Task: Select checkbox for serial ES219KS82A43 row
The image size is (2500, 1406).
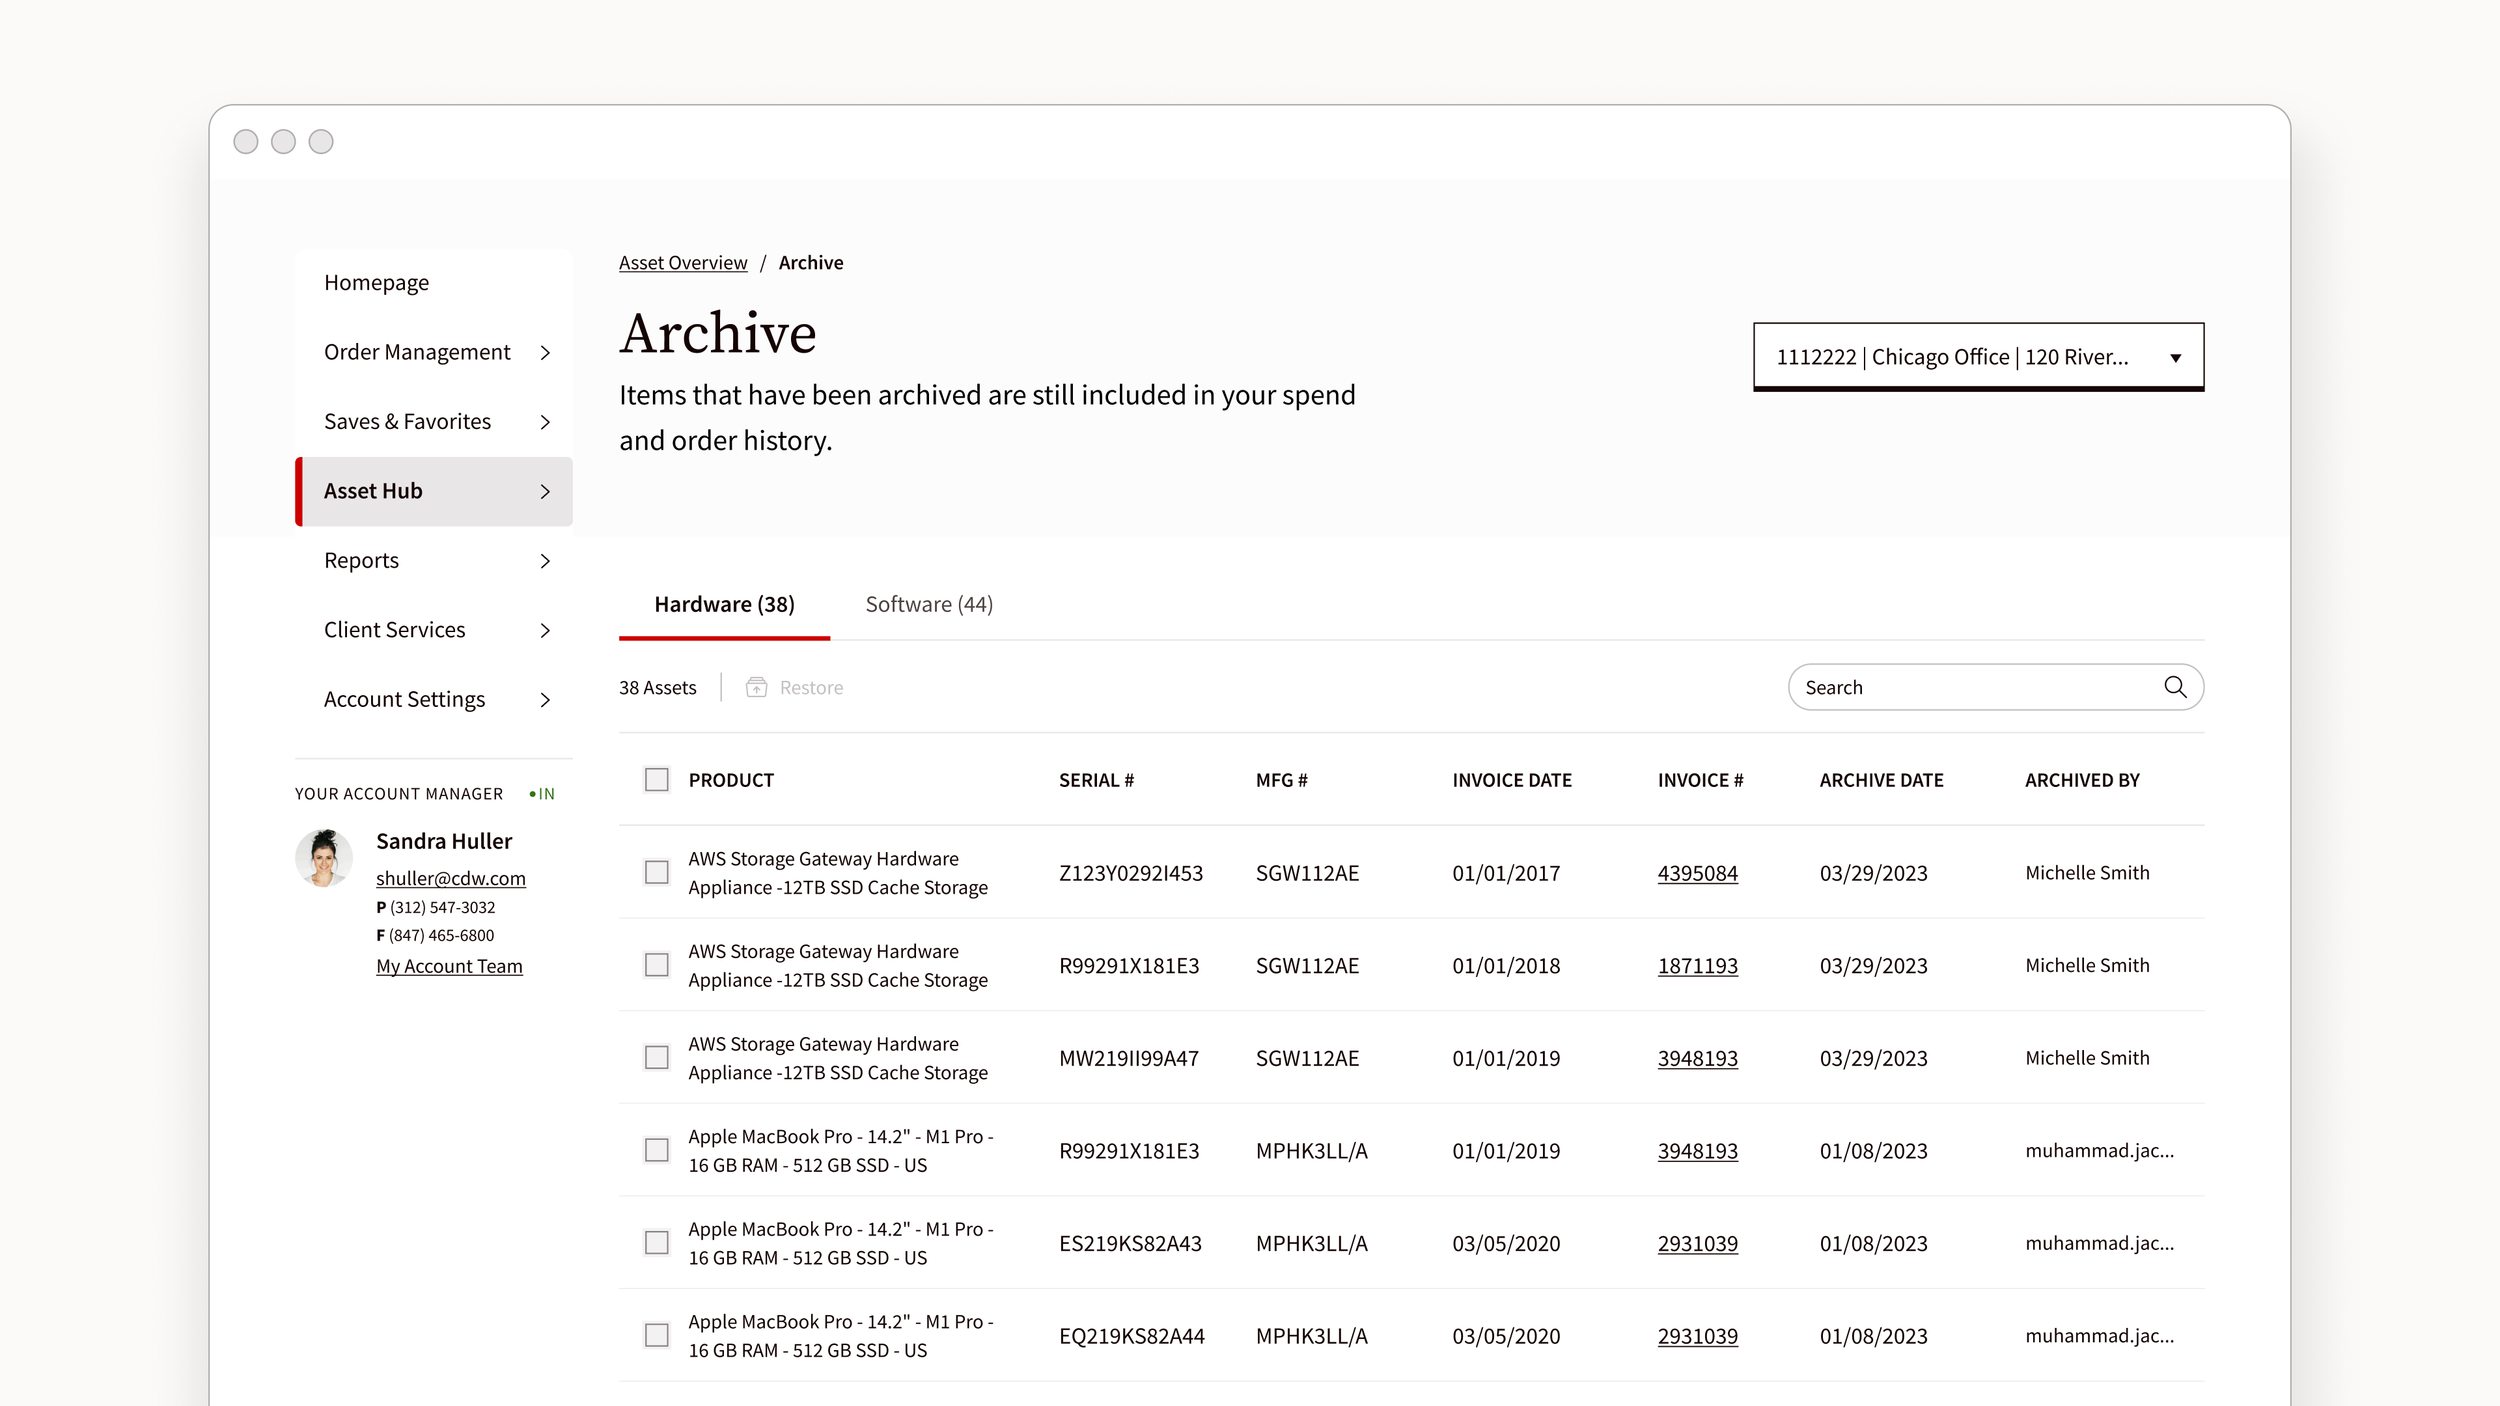Action: click(657, 1243)
